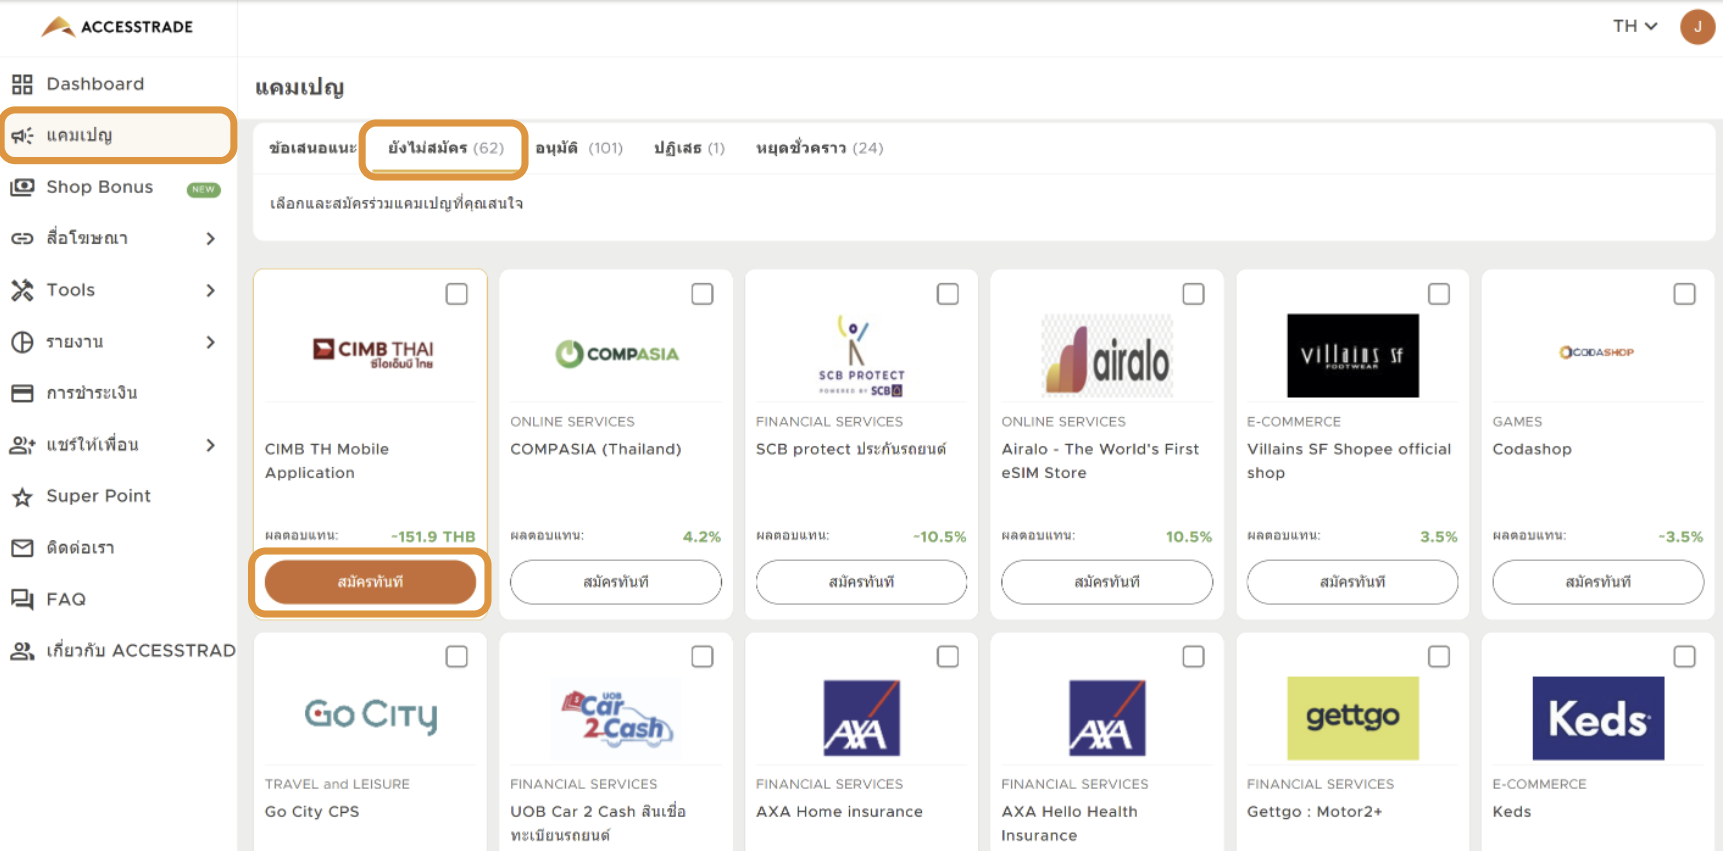This screenshot has width=1723, height=851.
Task: Open the Villains SF campaign logo
Action: (1353, 355)
